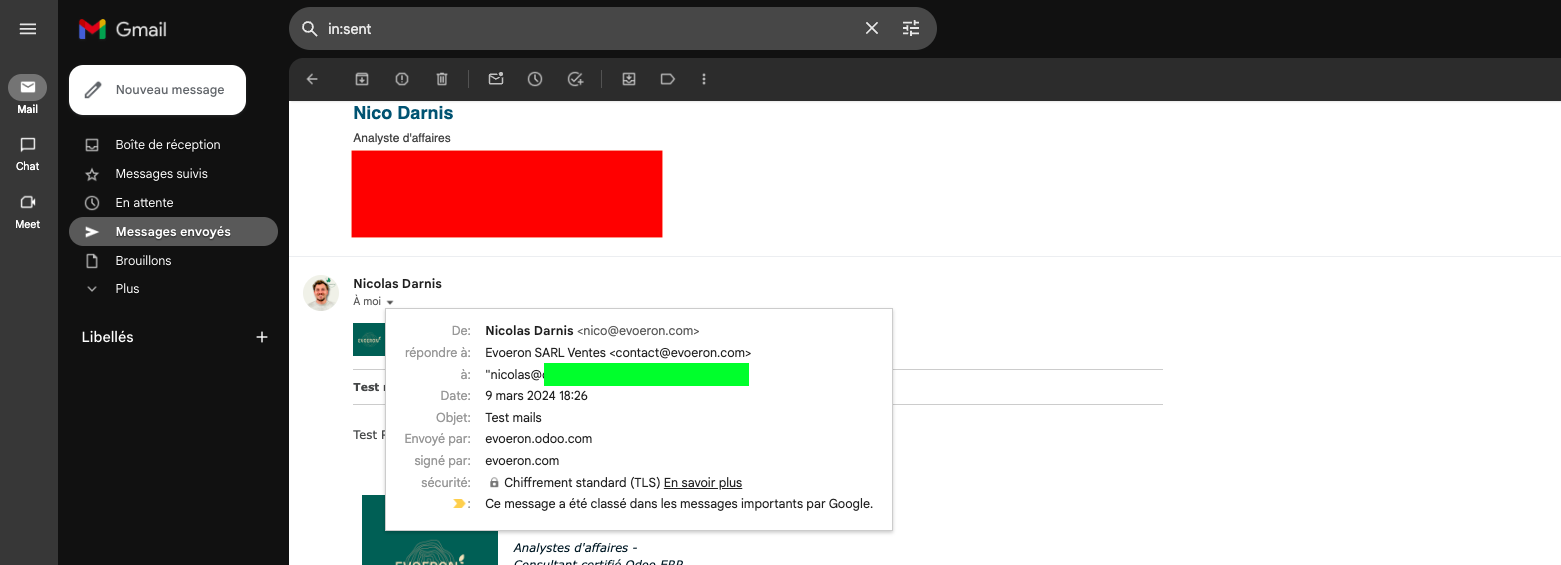Click the Nouveau message button

[x=157, y=90]
